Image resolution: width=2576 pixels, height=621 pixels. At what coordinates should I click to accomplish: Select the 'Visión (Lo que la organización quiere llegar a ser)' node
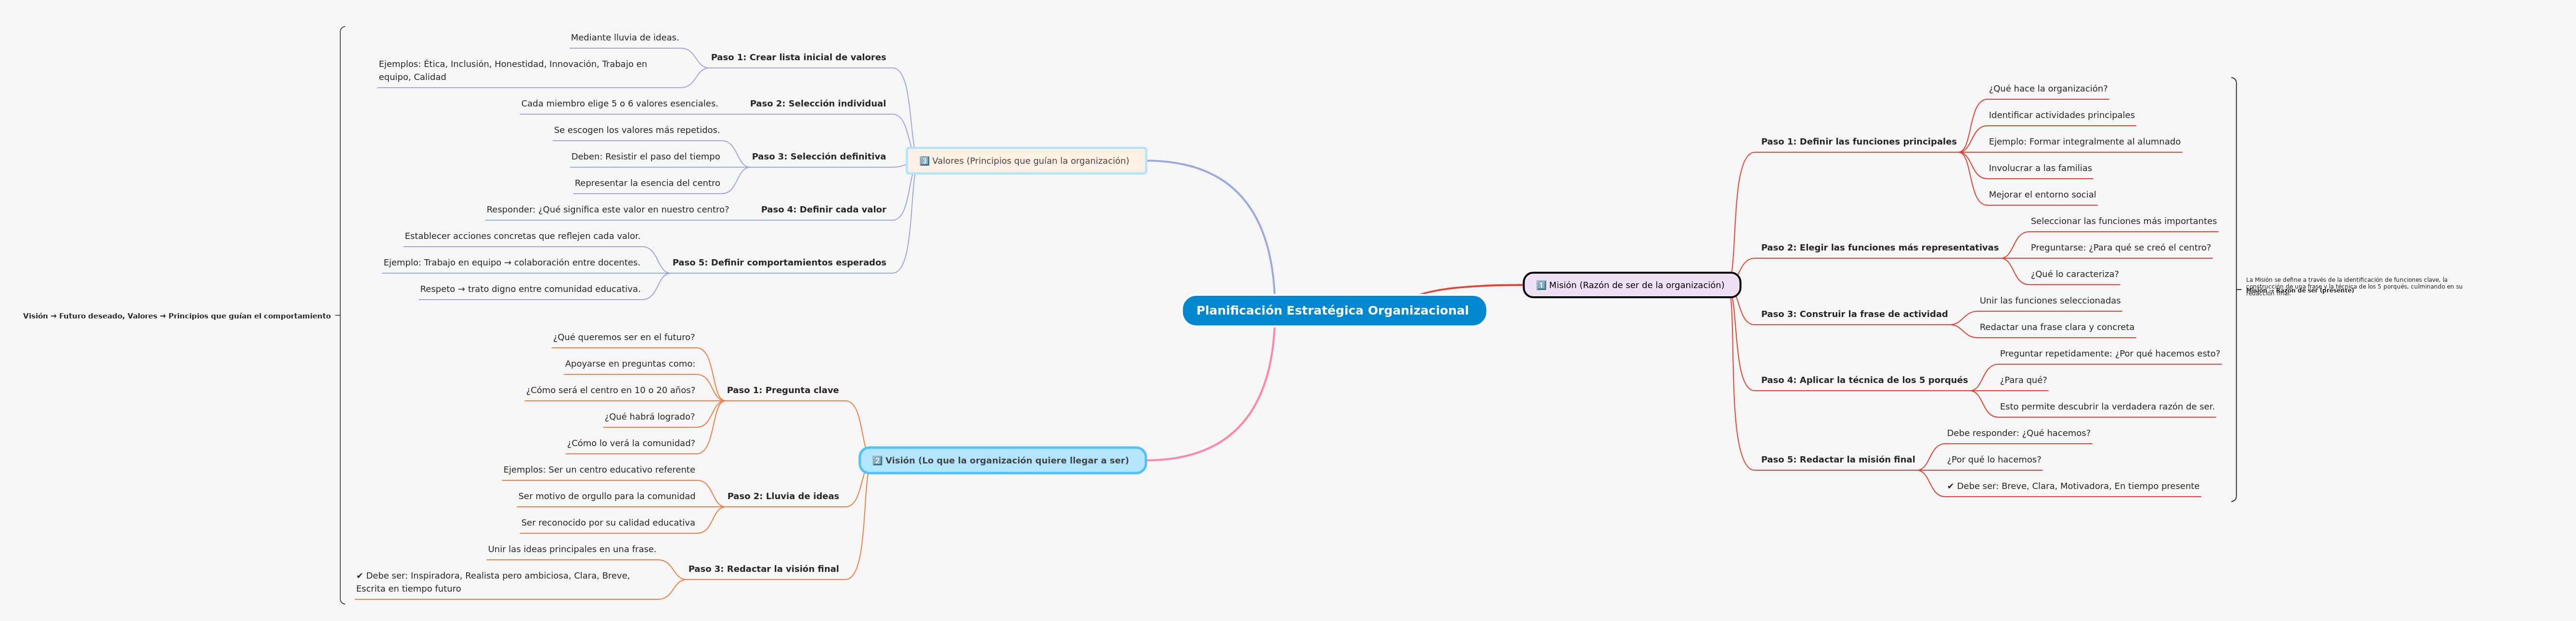pos(1002,461)
